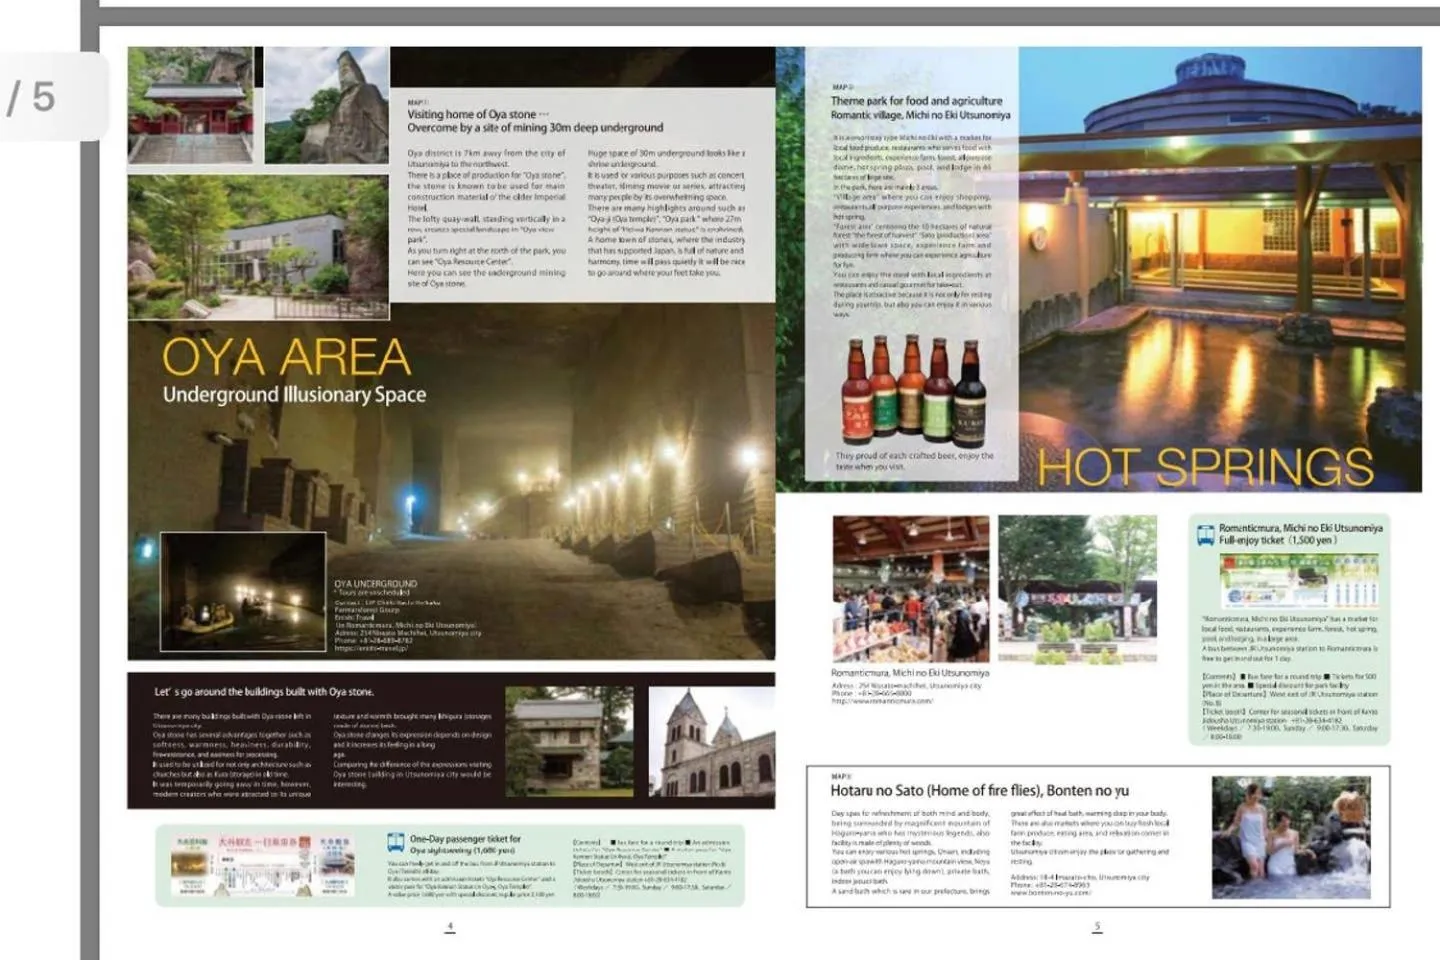Image resolution: width=1440 pixels, height=960 pixels.
Task: Click the Oya sightseeing ticket image
Action: point(263,866)
